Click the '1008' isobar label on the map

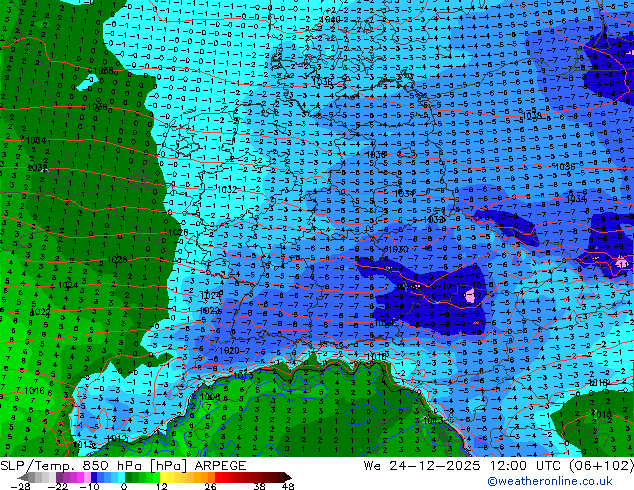click(x=210, y=397)
